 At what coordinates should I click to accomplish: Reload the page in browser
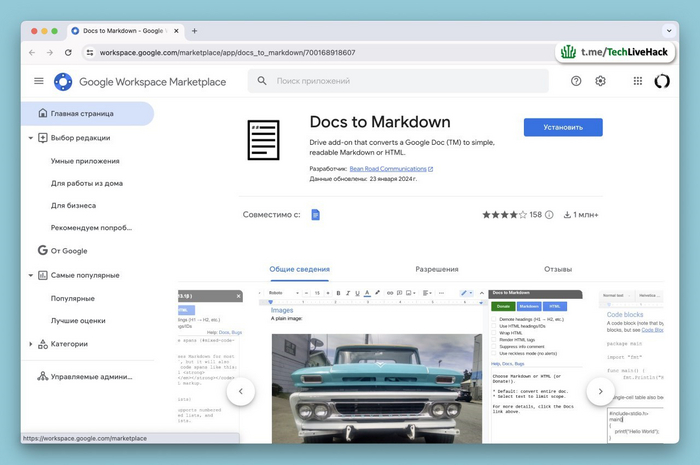(x=68, y=52)
